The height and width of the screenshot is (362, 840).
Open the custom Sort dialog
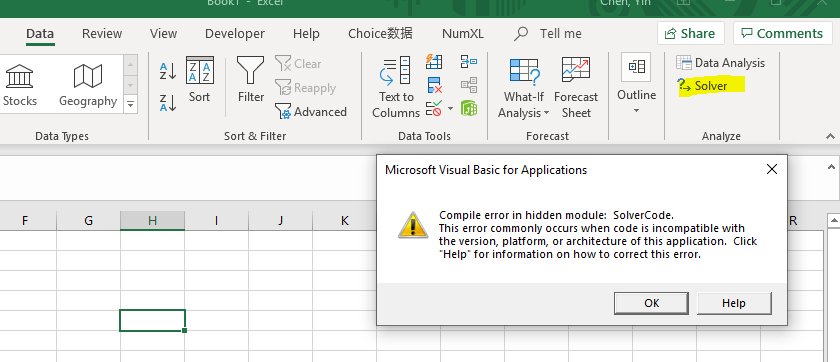199,80
